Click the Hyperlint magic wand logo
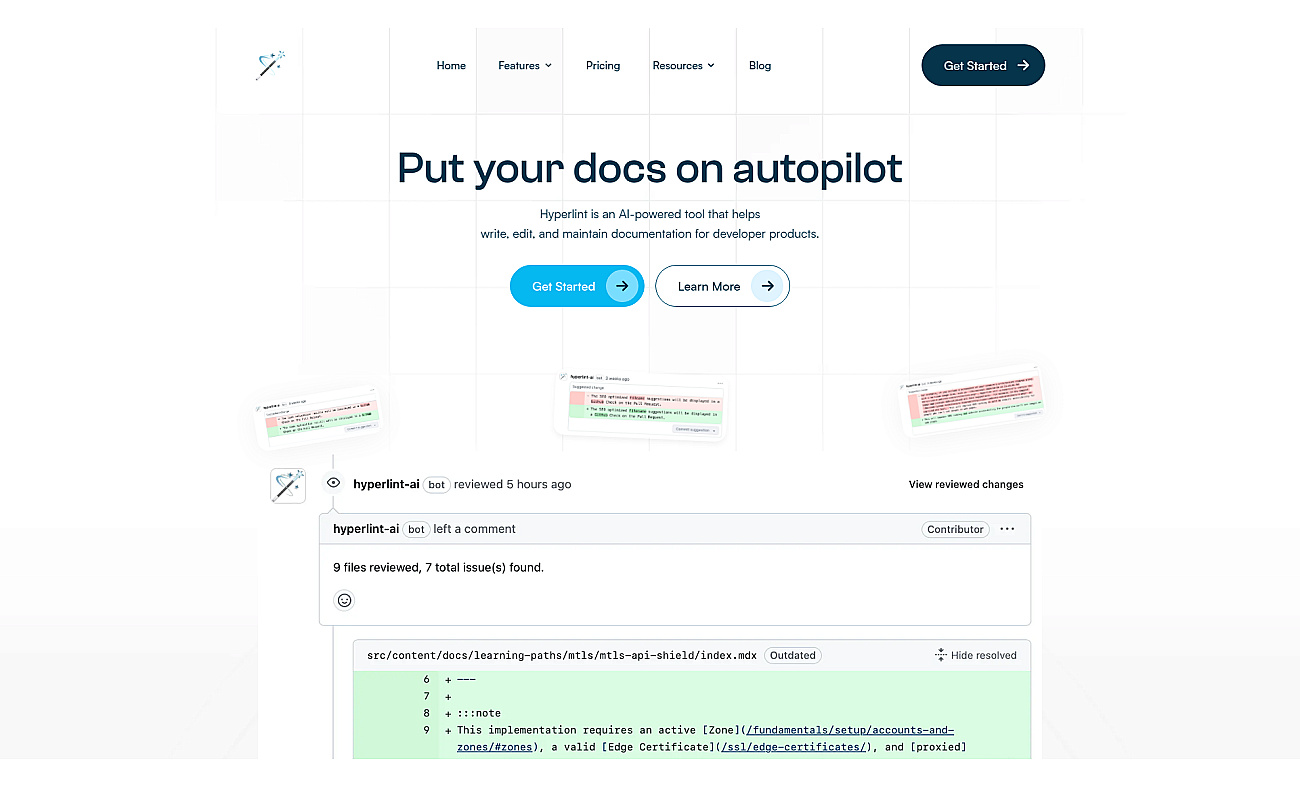The width and height of the screenshot is (1300, 788). (271, 65)
